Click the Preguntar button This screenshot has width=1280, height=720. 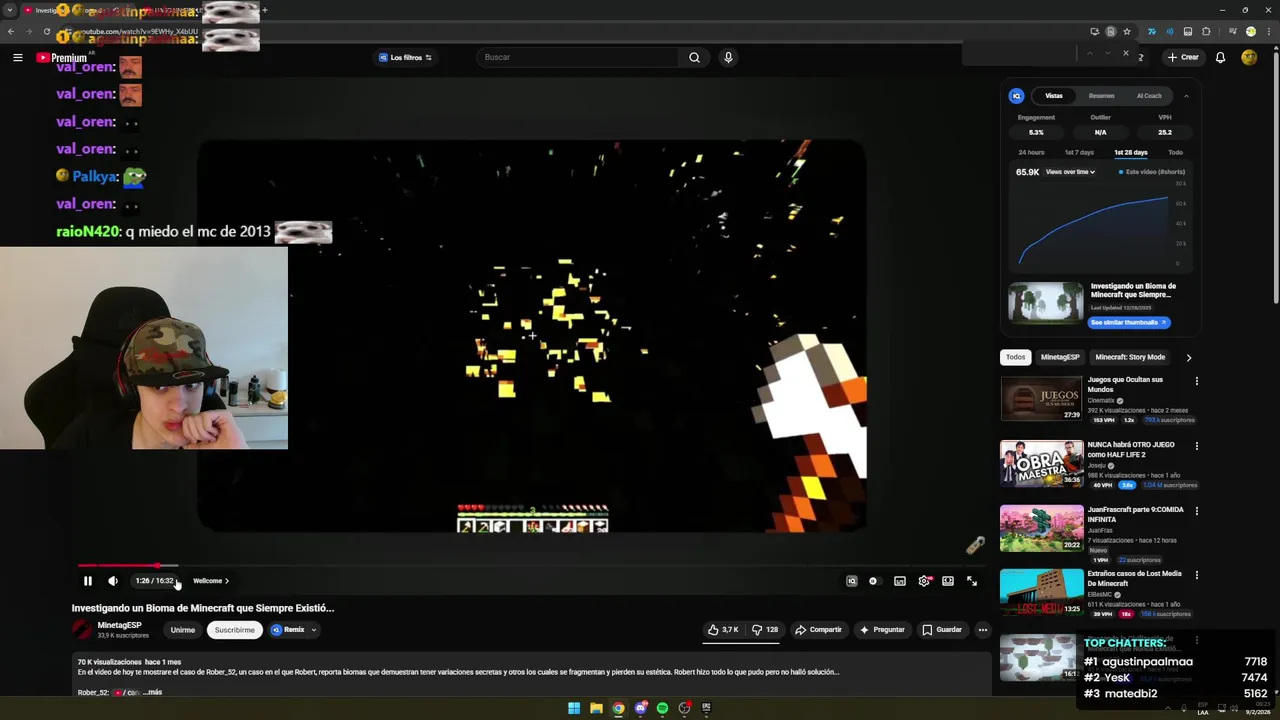point(882,630)
